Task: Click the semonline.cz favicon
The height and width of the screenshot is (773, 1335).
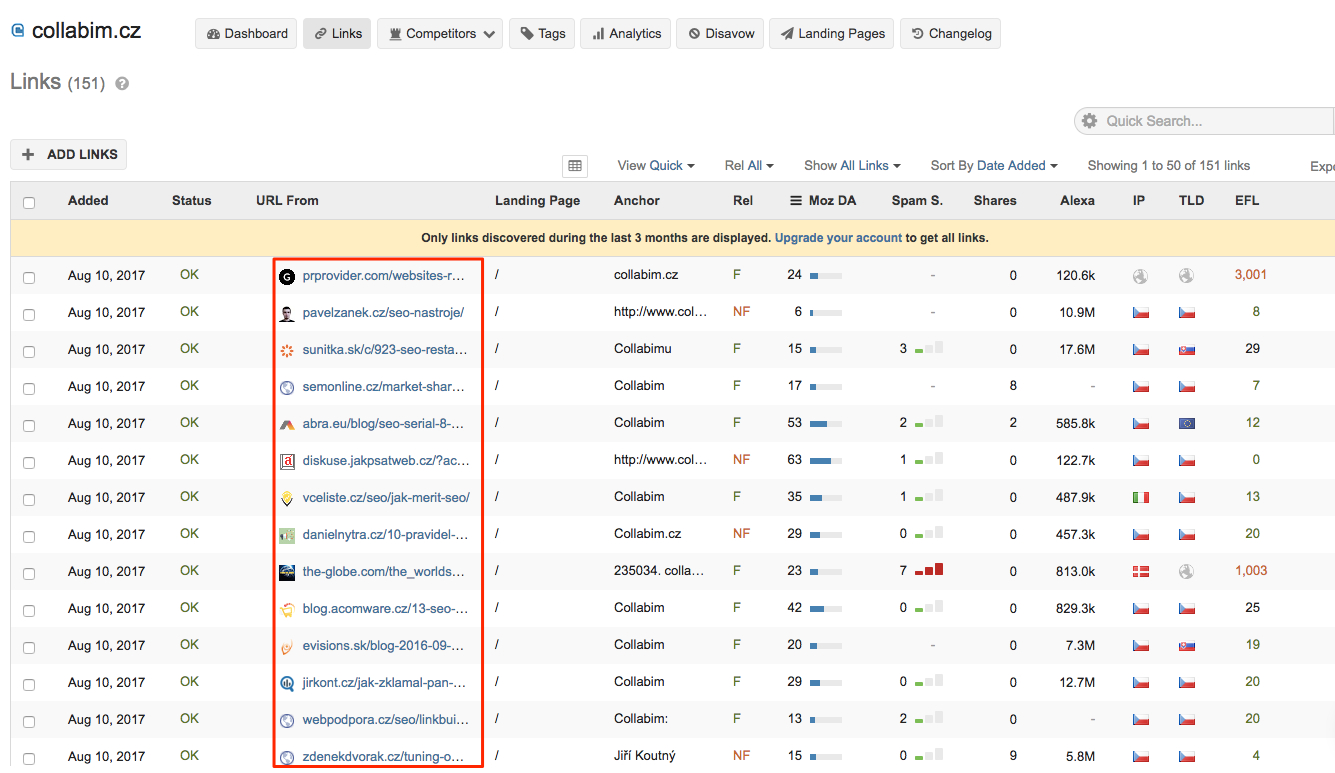Action: (x=287, y=387)
